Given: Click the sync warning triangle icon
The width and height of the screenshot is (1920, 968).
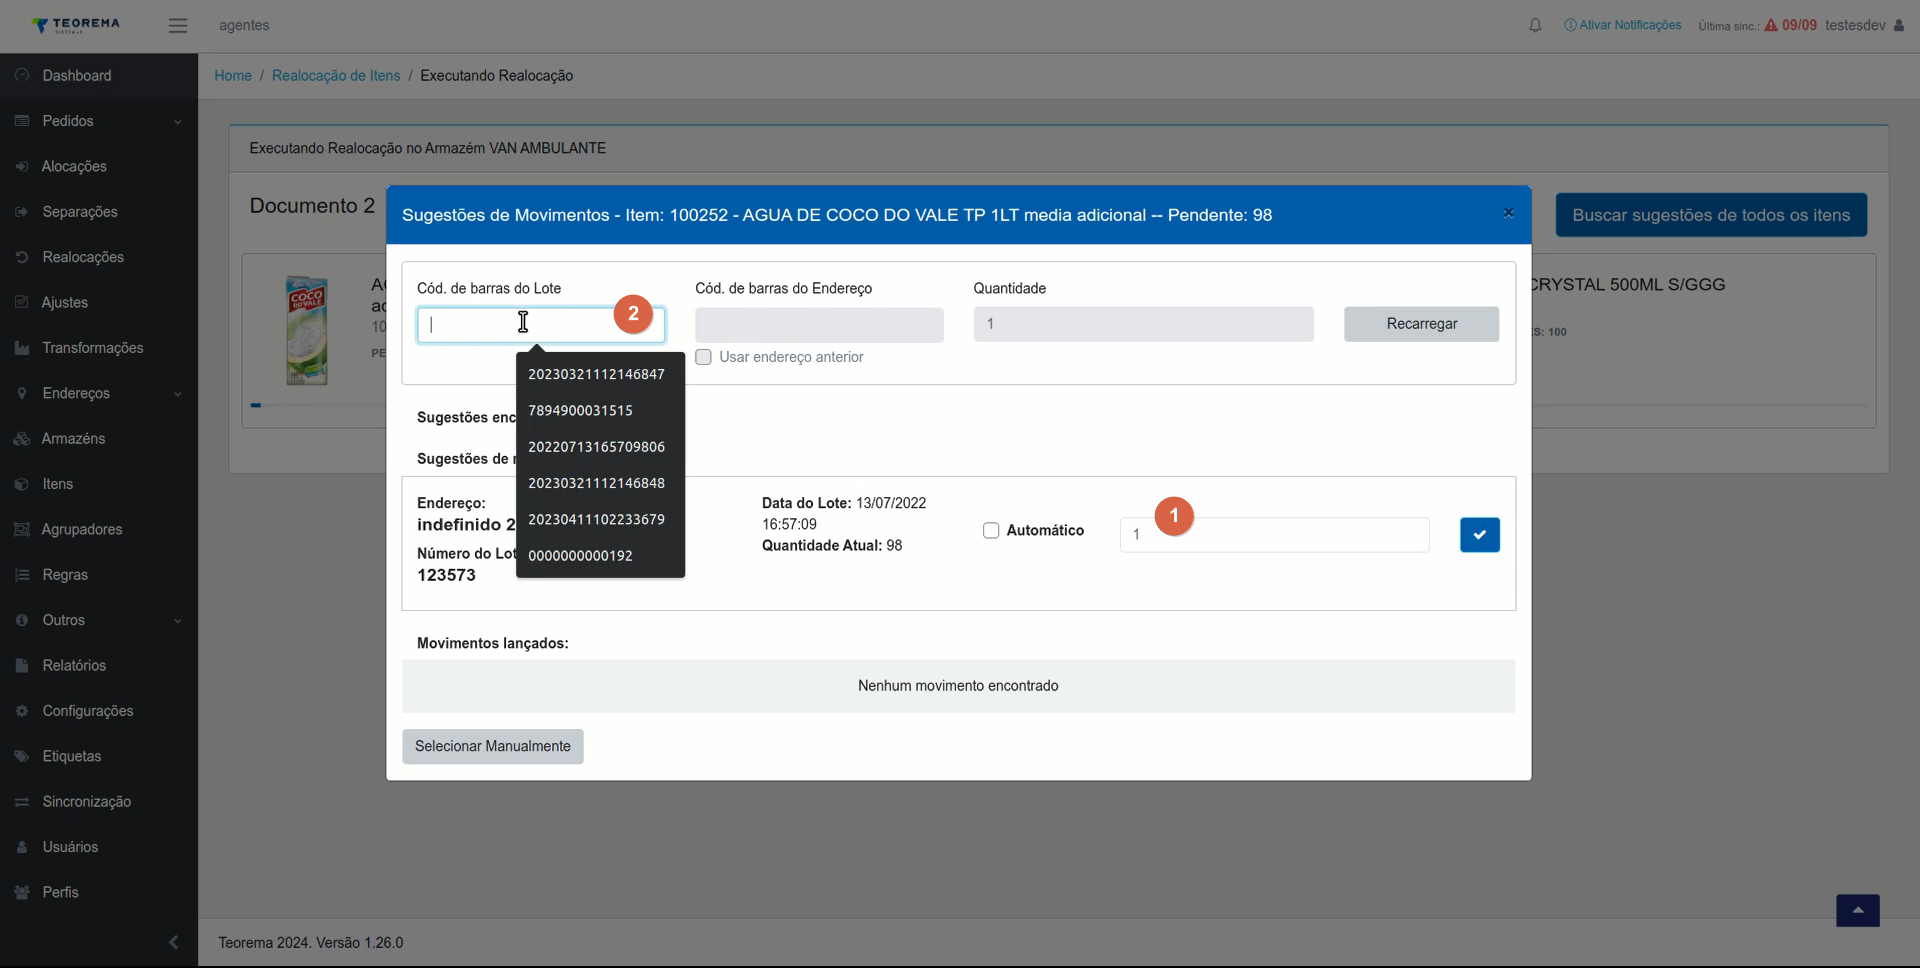Looking at the screenshot, I should coord(1771,25).
